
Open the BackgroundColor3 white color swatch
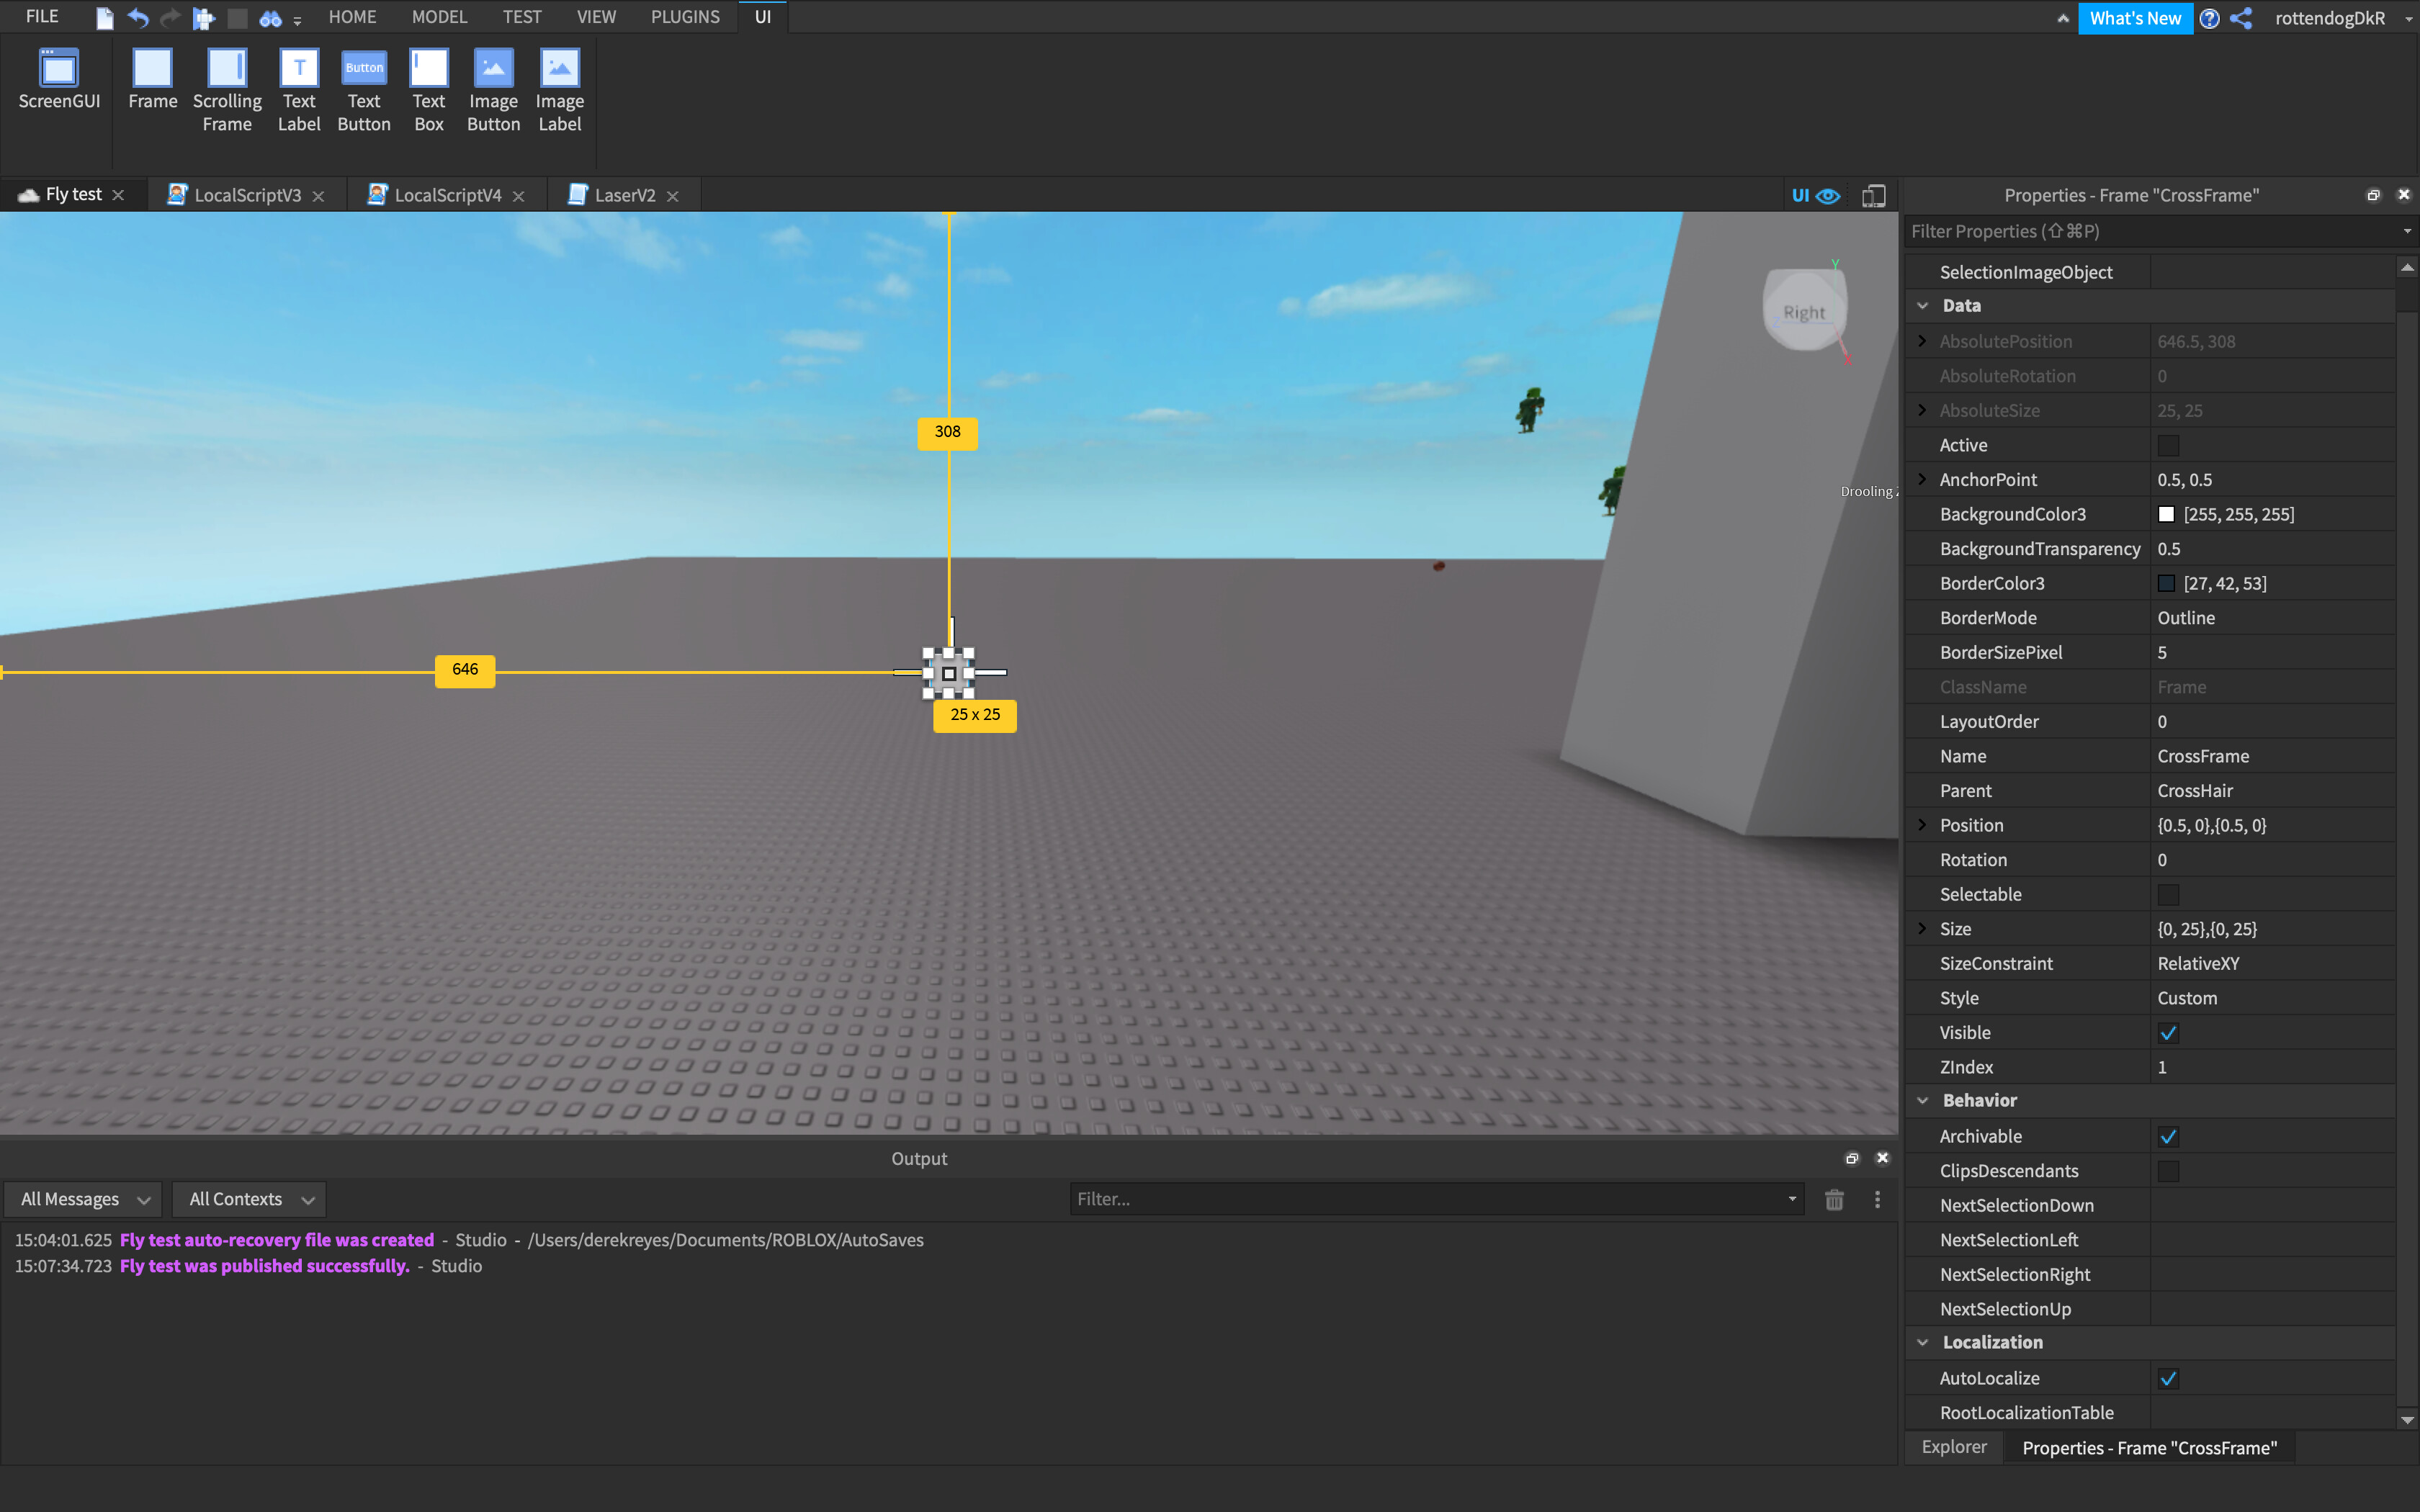coord(2166,514)
